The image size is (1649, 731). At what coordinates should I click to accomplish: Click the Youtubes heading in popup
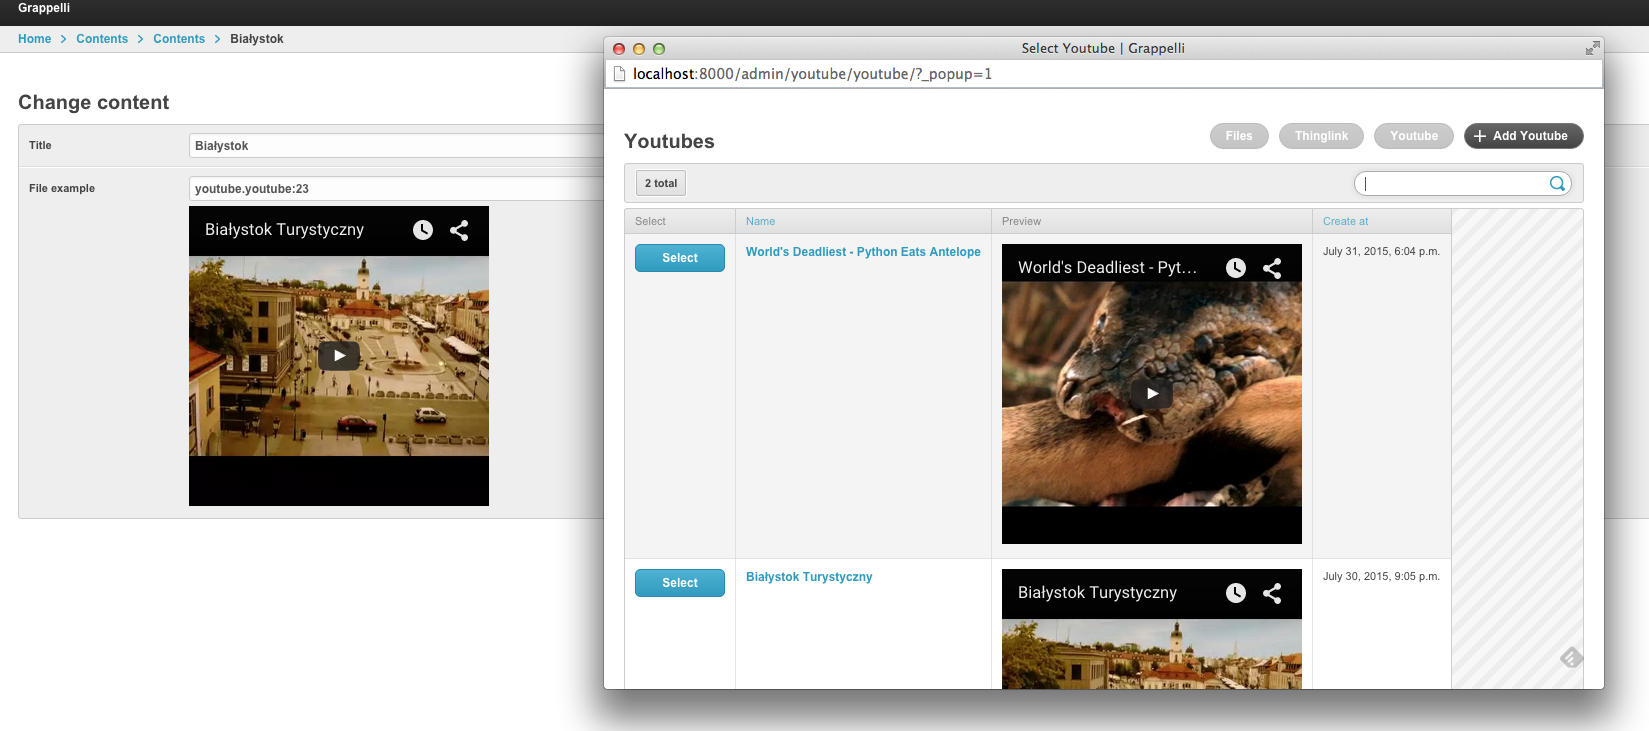click(669, 141)
